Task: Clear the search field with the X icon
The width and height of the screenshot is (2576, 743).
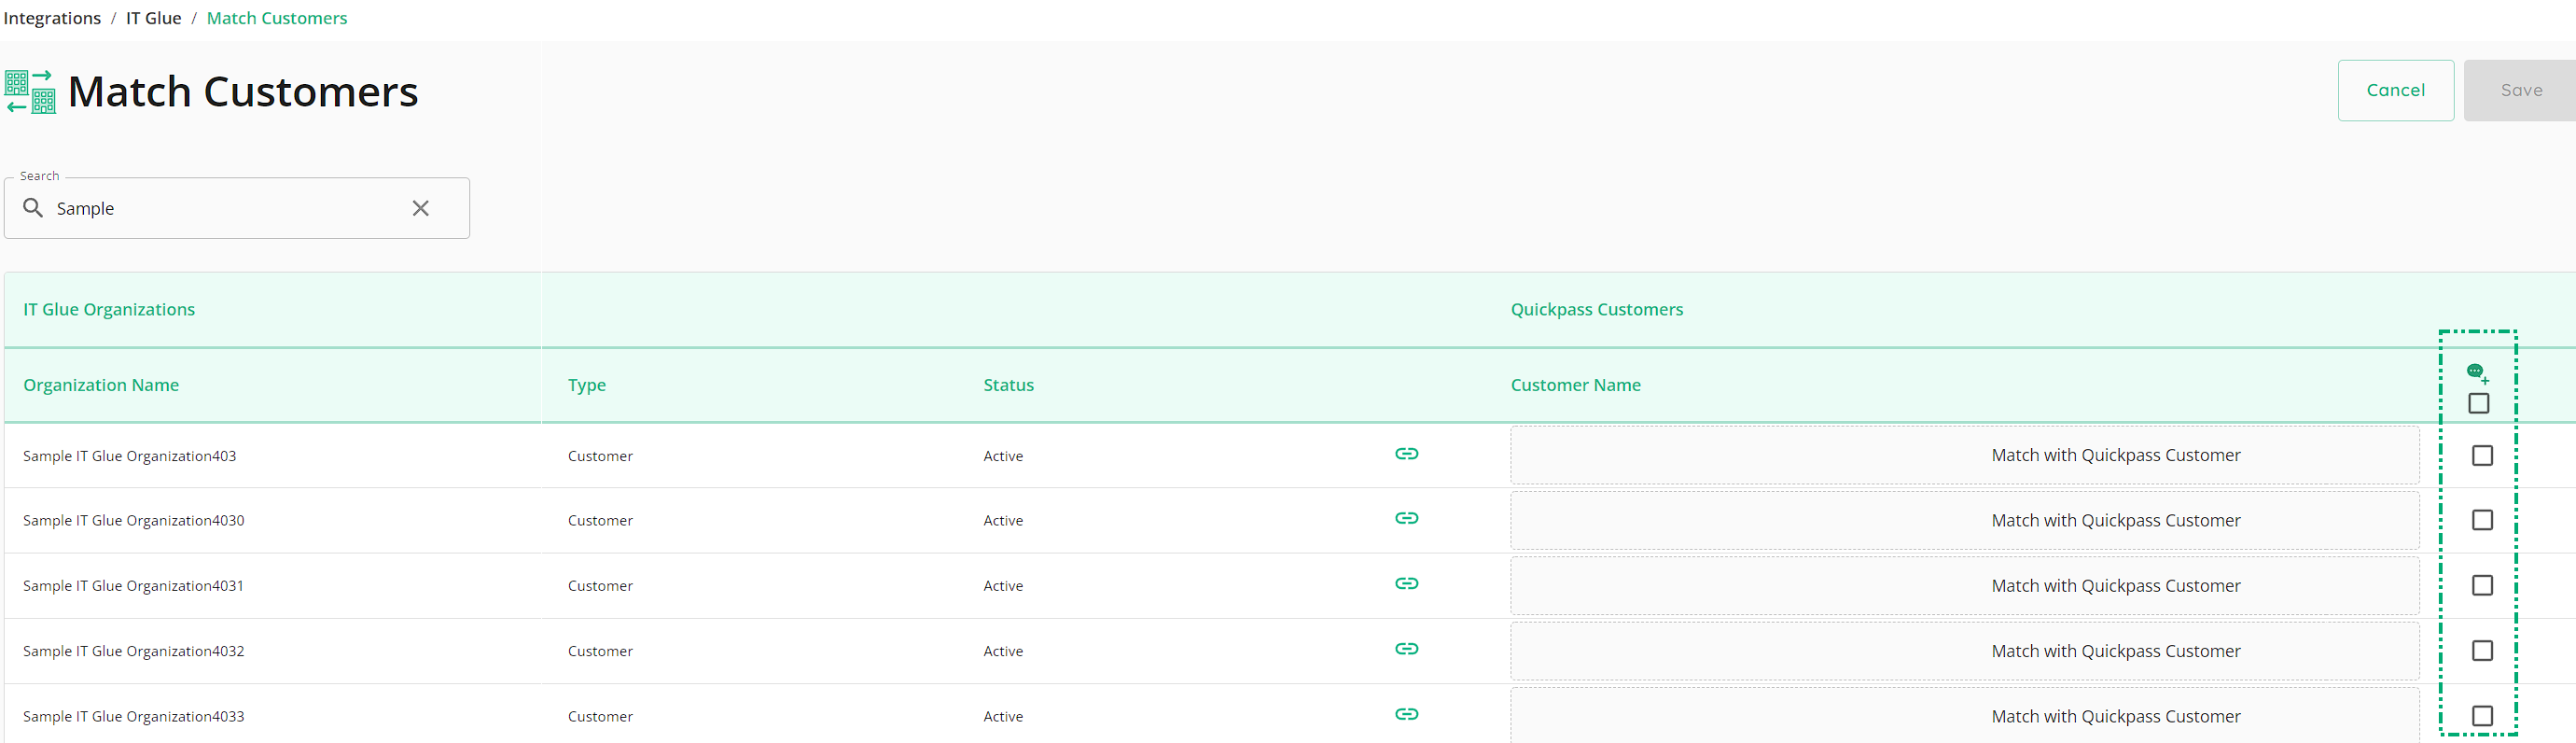Action: pos(421,208)
